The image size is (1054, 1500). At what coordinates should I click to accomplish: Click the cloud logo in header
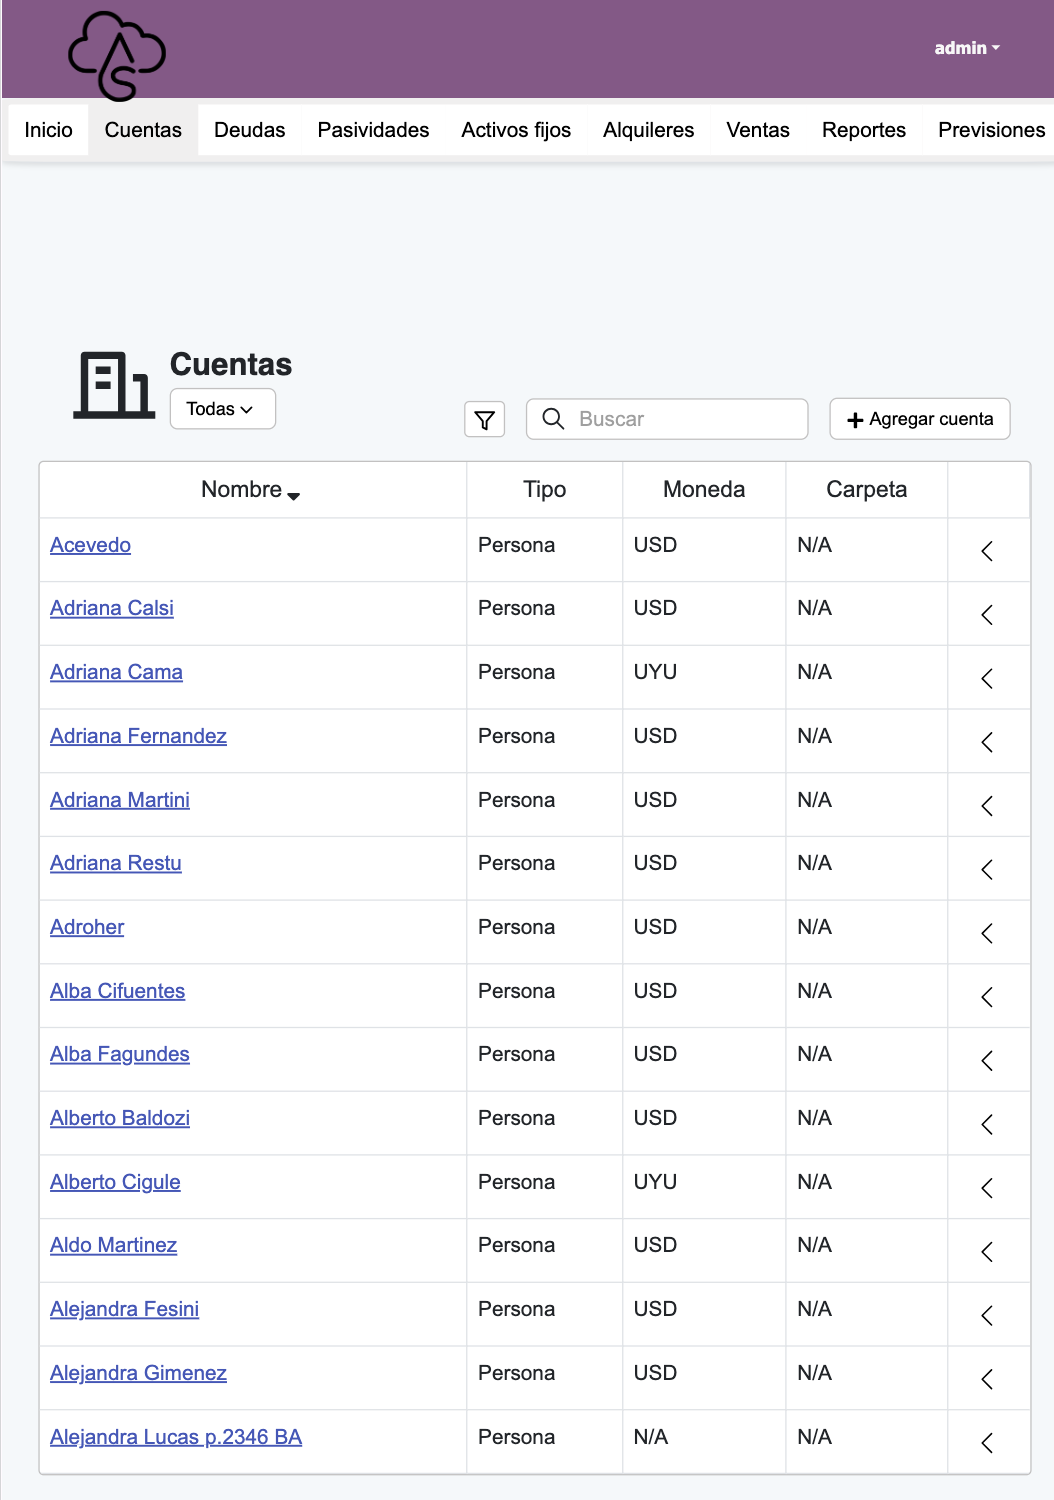(x=117, y=56)
